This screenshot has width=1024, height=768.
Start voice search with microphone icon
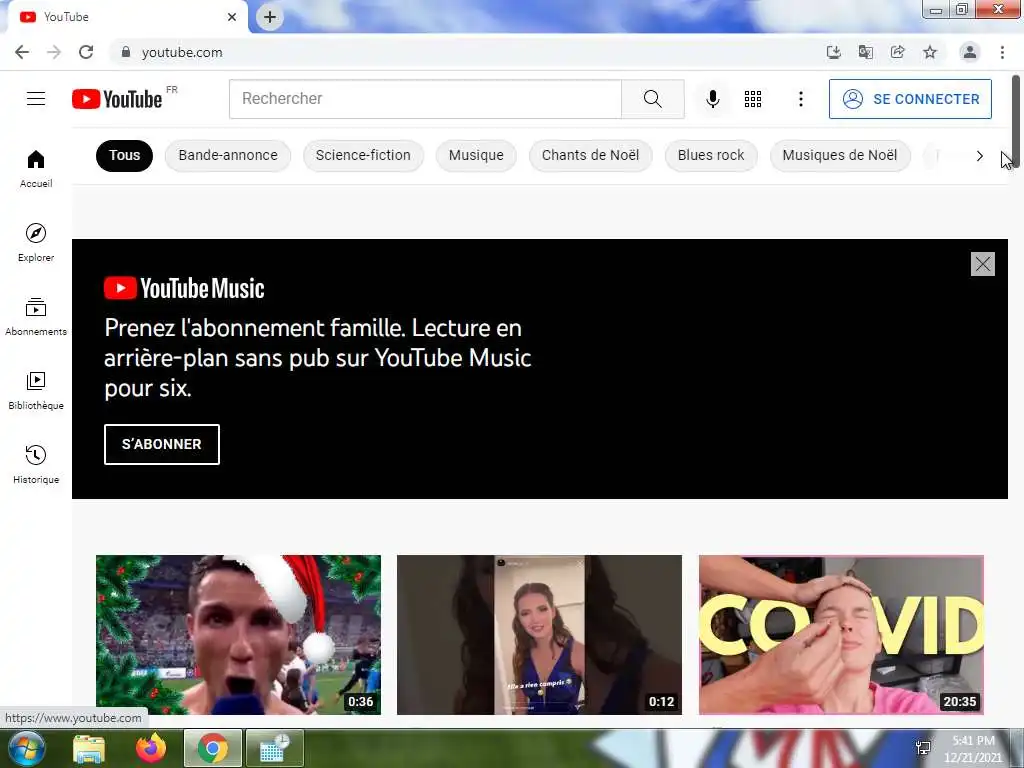coord(712,99)
